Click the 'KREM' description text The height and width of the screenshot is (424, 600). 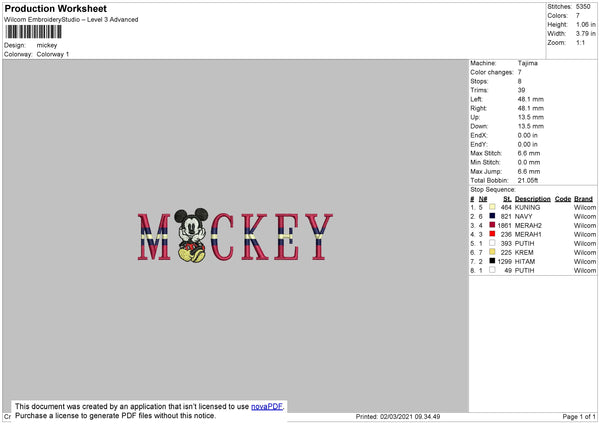pyautogui.click(x=524, y=253)
